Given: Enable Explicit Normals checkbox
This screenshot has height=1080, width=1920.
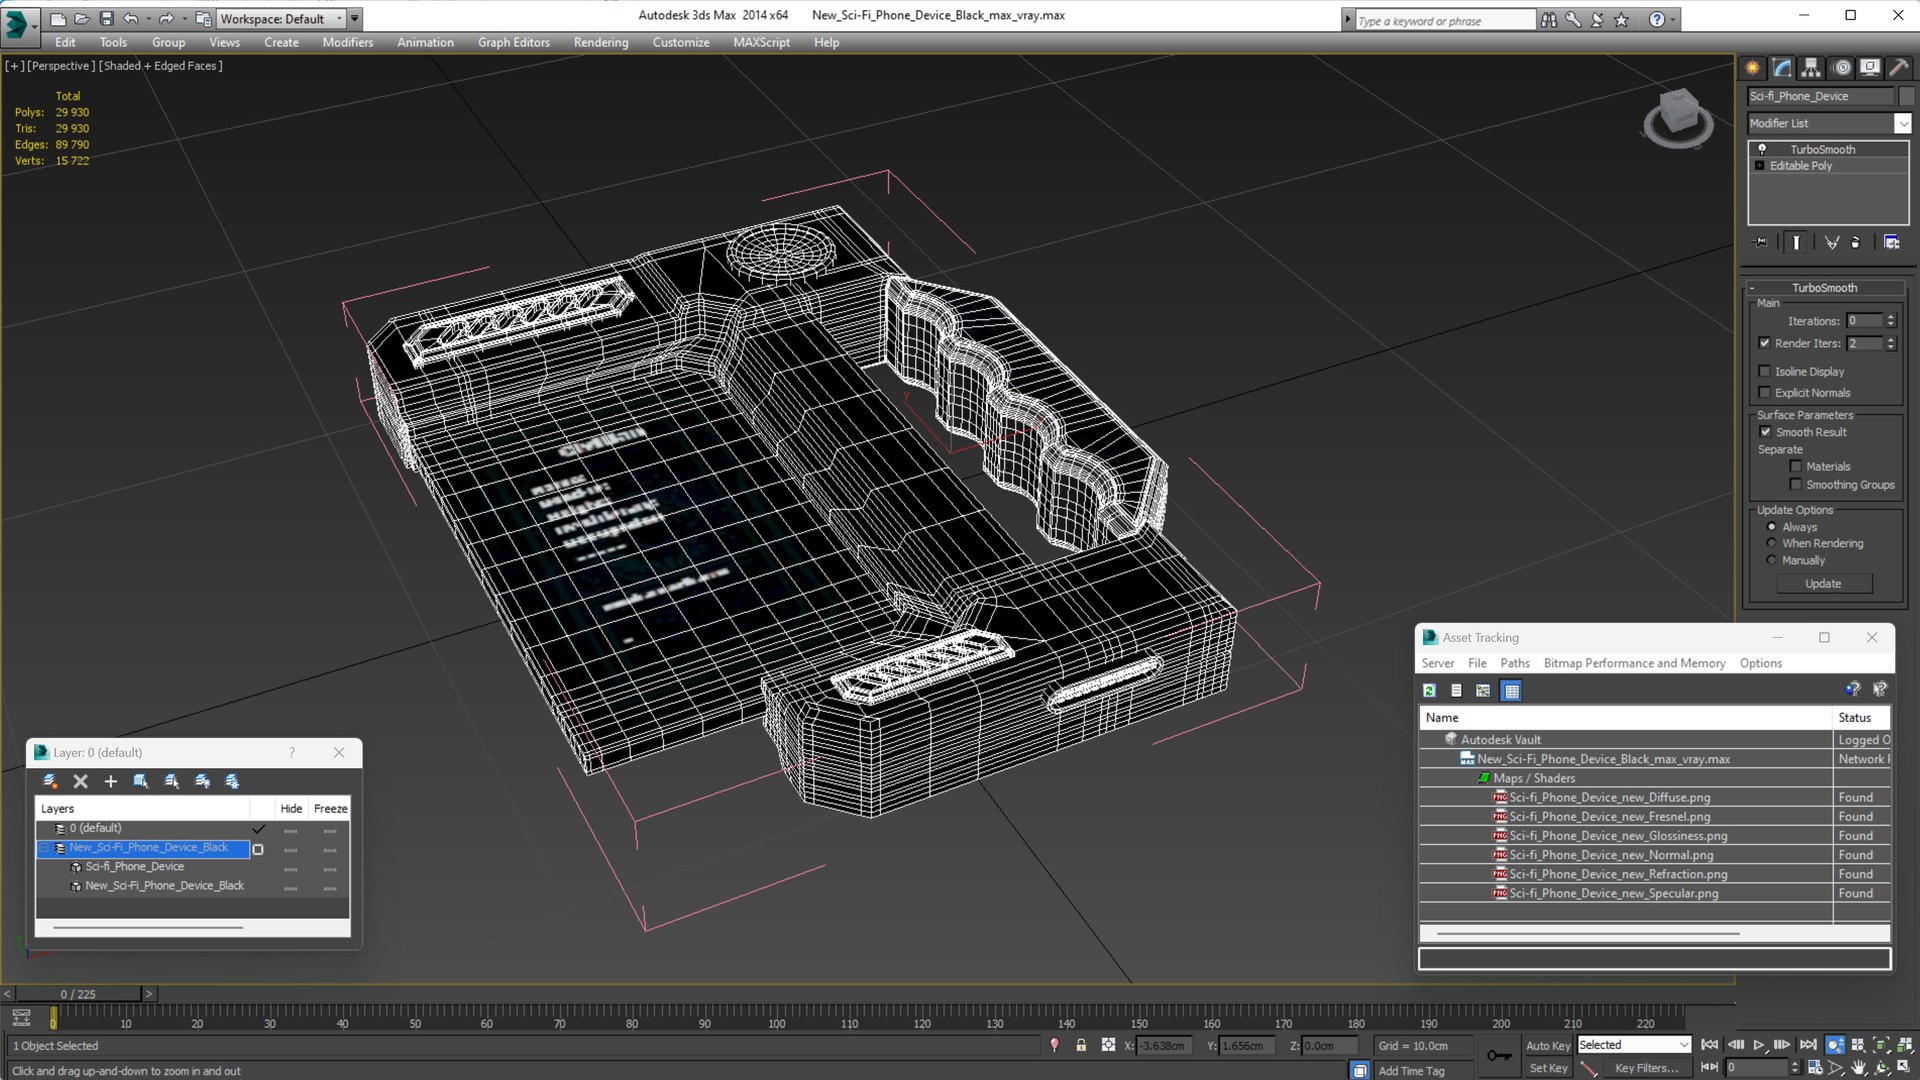Looking at the screenshot, I should tap(1765, 393).
